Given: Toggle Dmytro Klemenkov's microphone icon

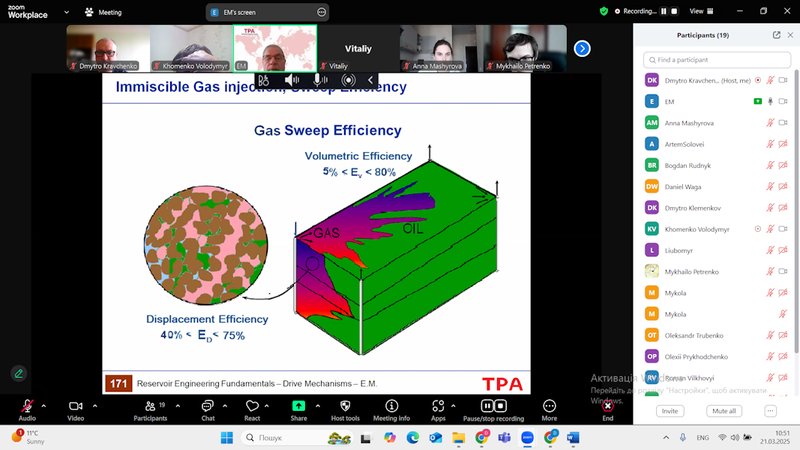Looking at the screenshot, I should [770, 208].
